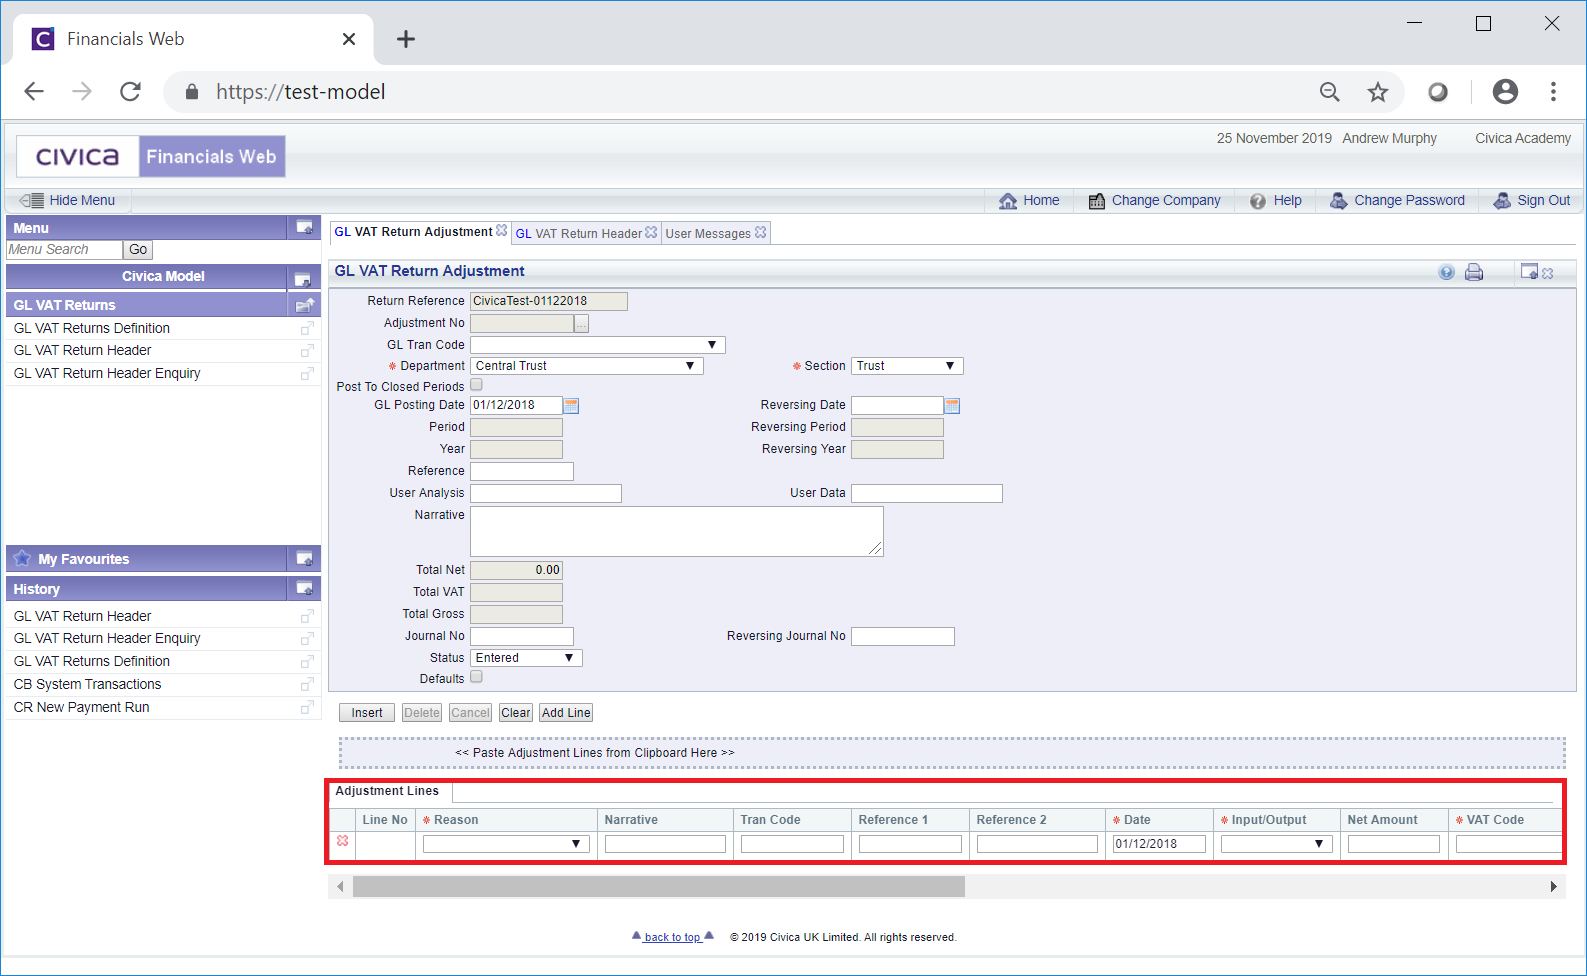Click the Reference input field
This screenshot has height=976, width=1587.
(x=522, y=471)
